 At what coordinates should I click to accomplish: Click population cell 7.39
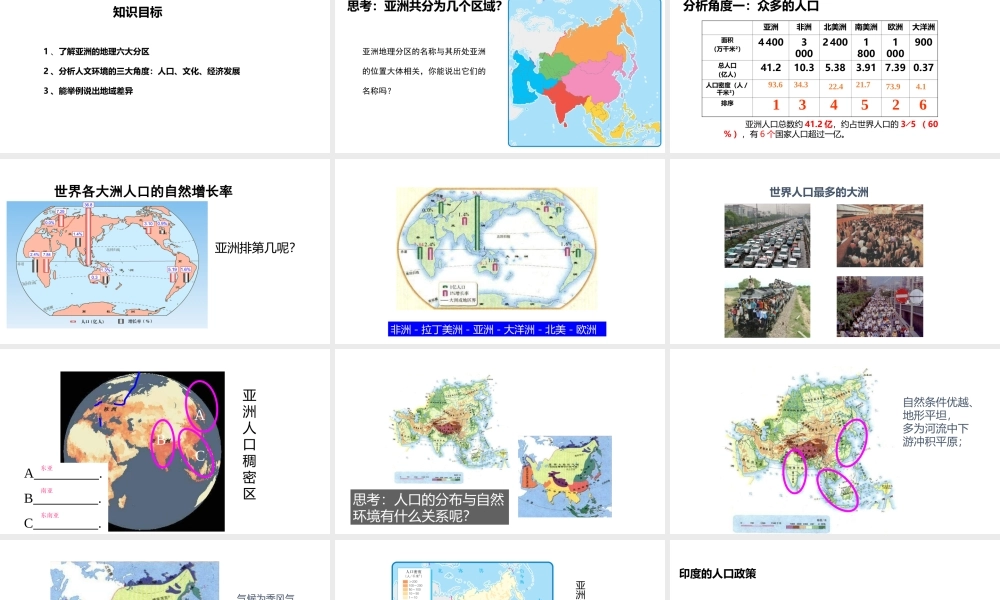point(895,68)
